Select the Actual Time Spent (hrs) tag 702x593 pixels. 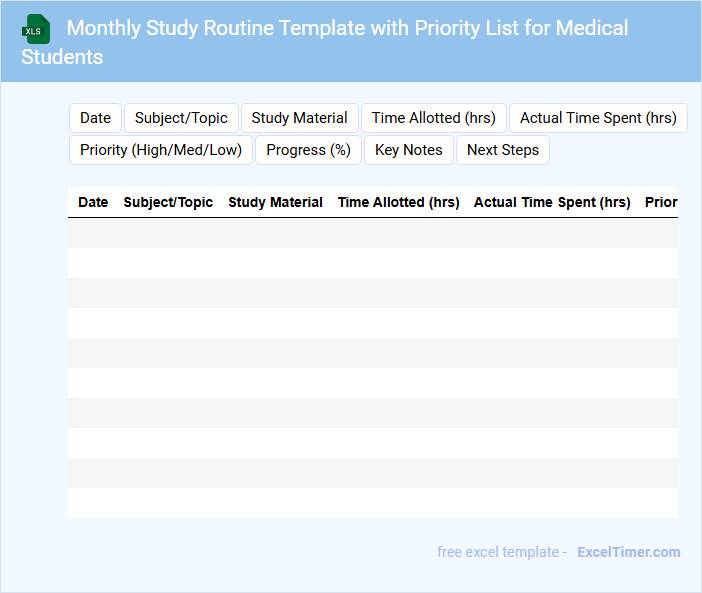click(598, 118)
